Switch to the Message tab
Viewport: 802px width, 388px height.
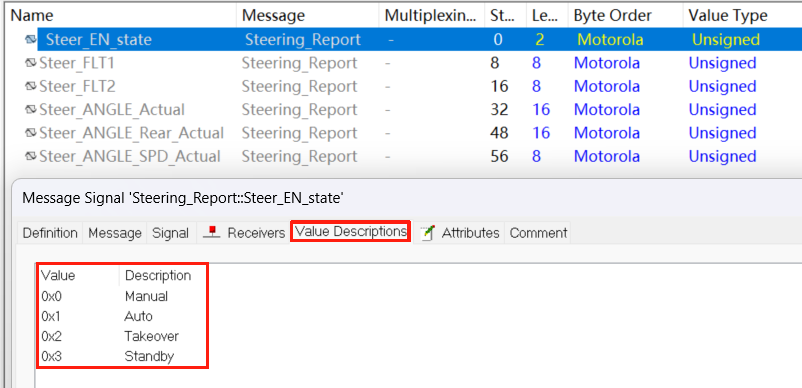115,233
